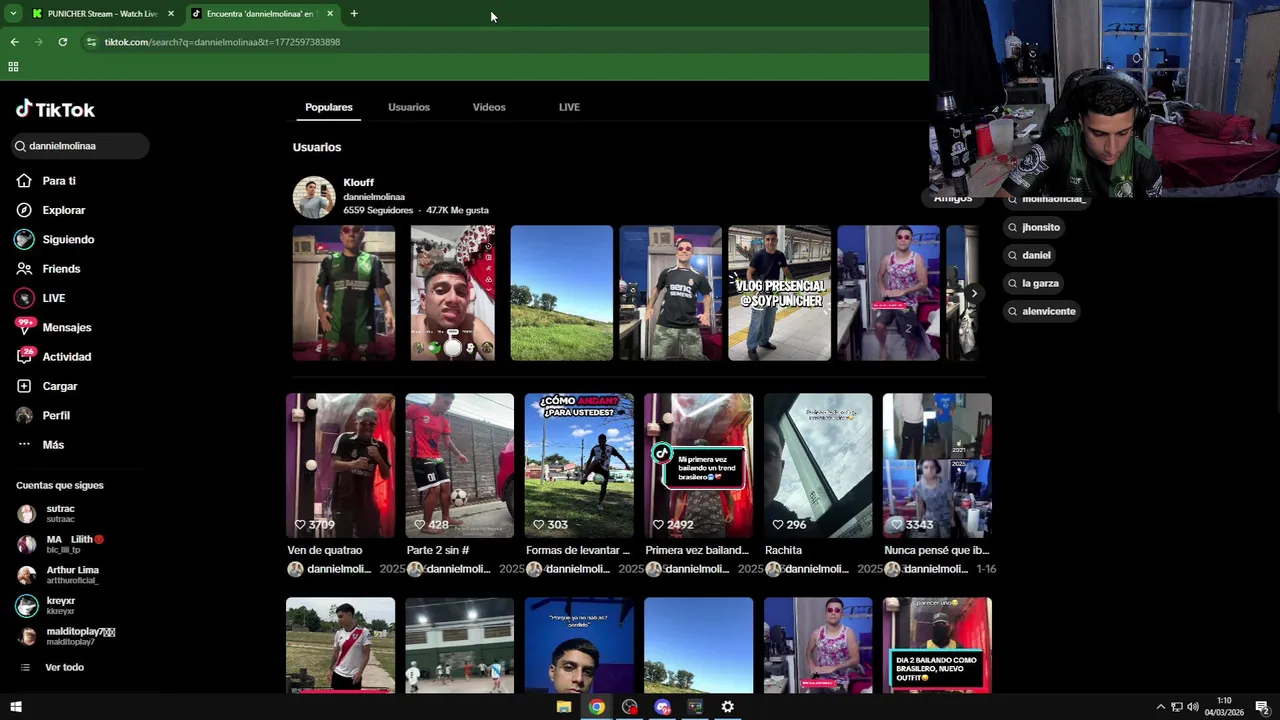Open the Rachita video thumbnail
The width and height of the screenshot is (1280, 720).
[x=818, y=466]
